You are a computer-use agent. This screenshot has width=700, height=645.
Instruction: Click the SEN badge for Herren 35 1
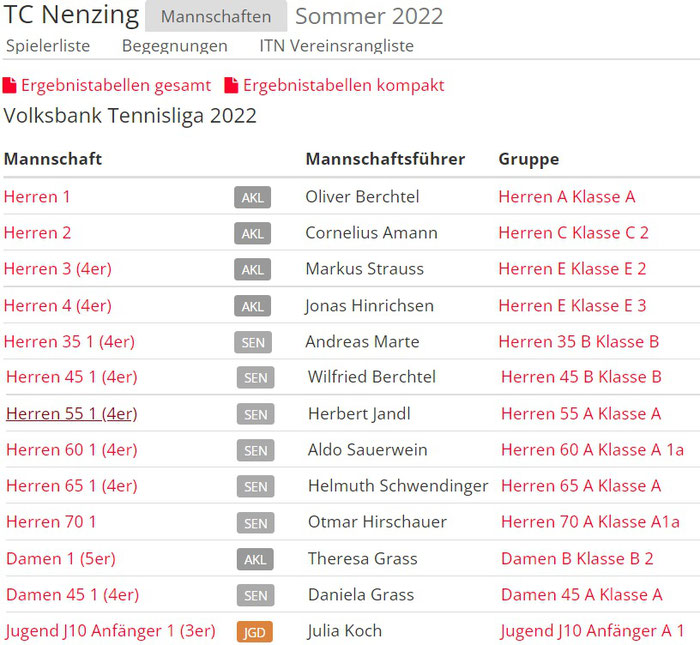[x=253, y=342]
